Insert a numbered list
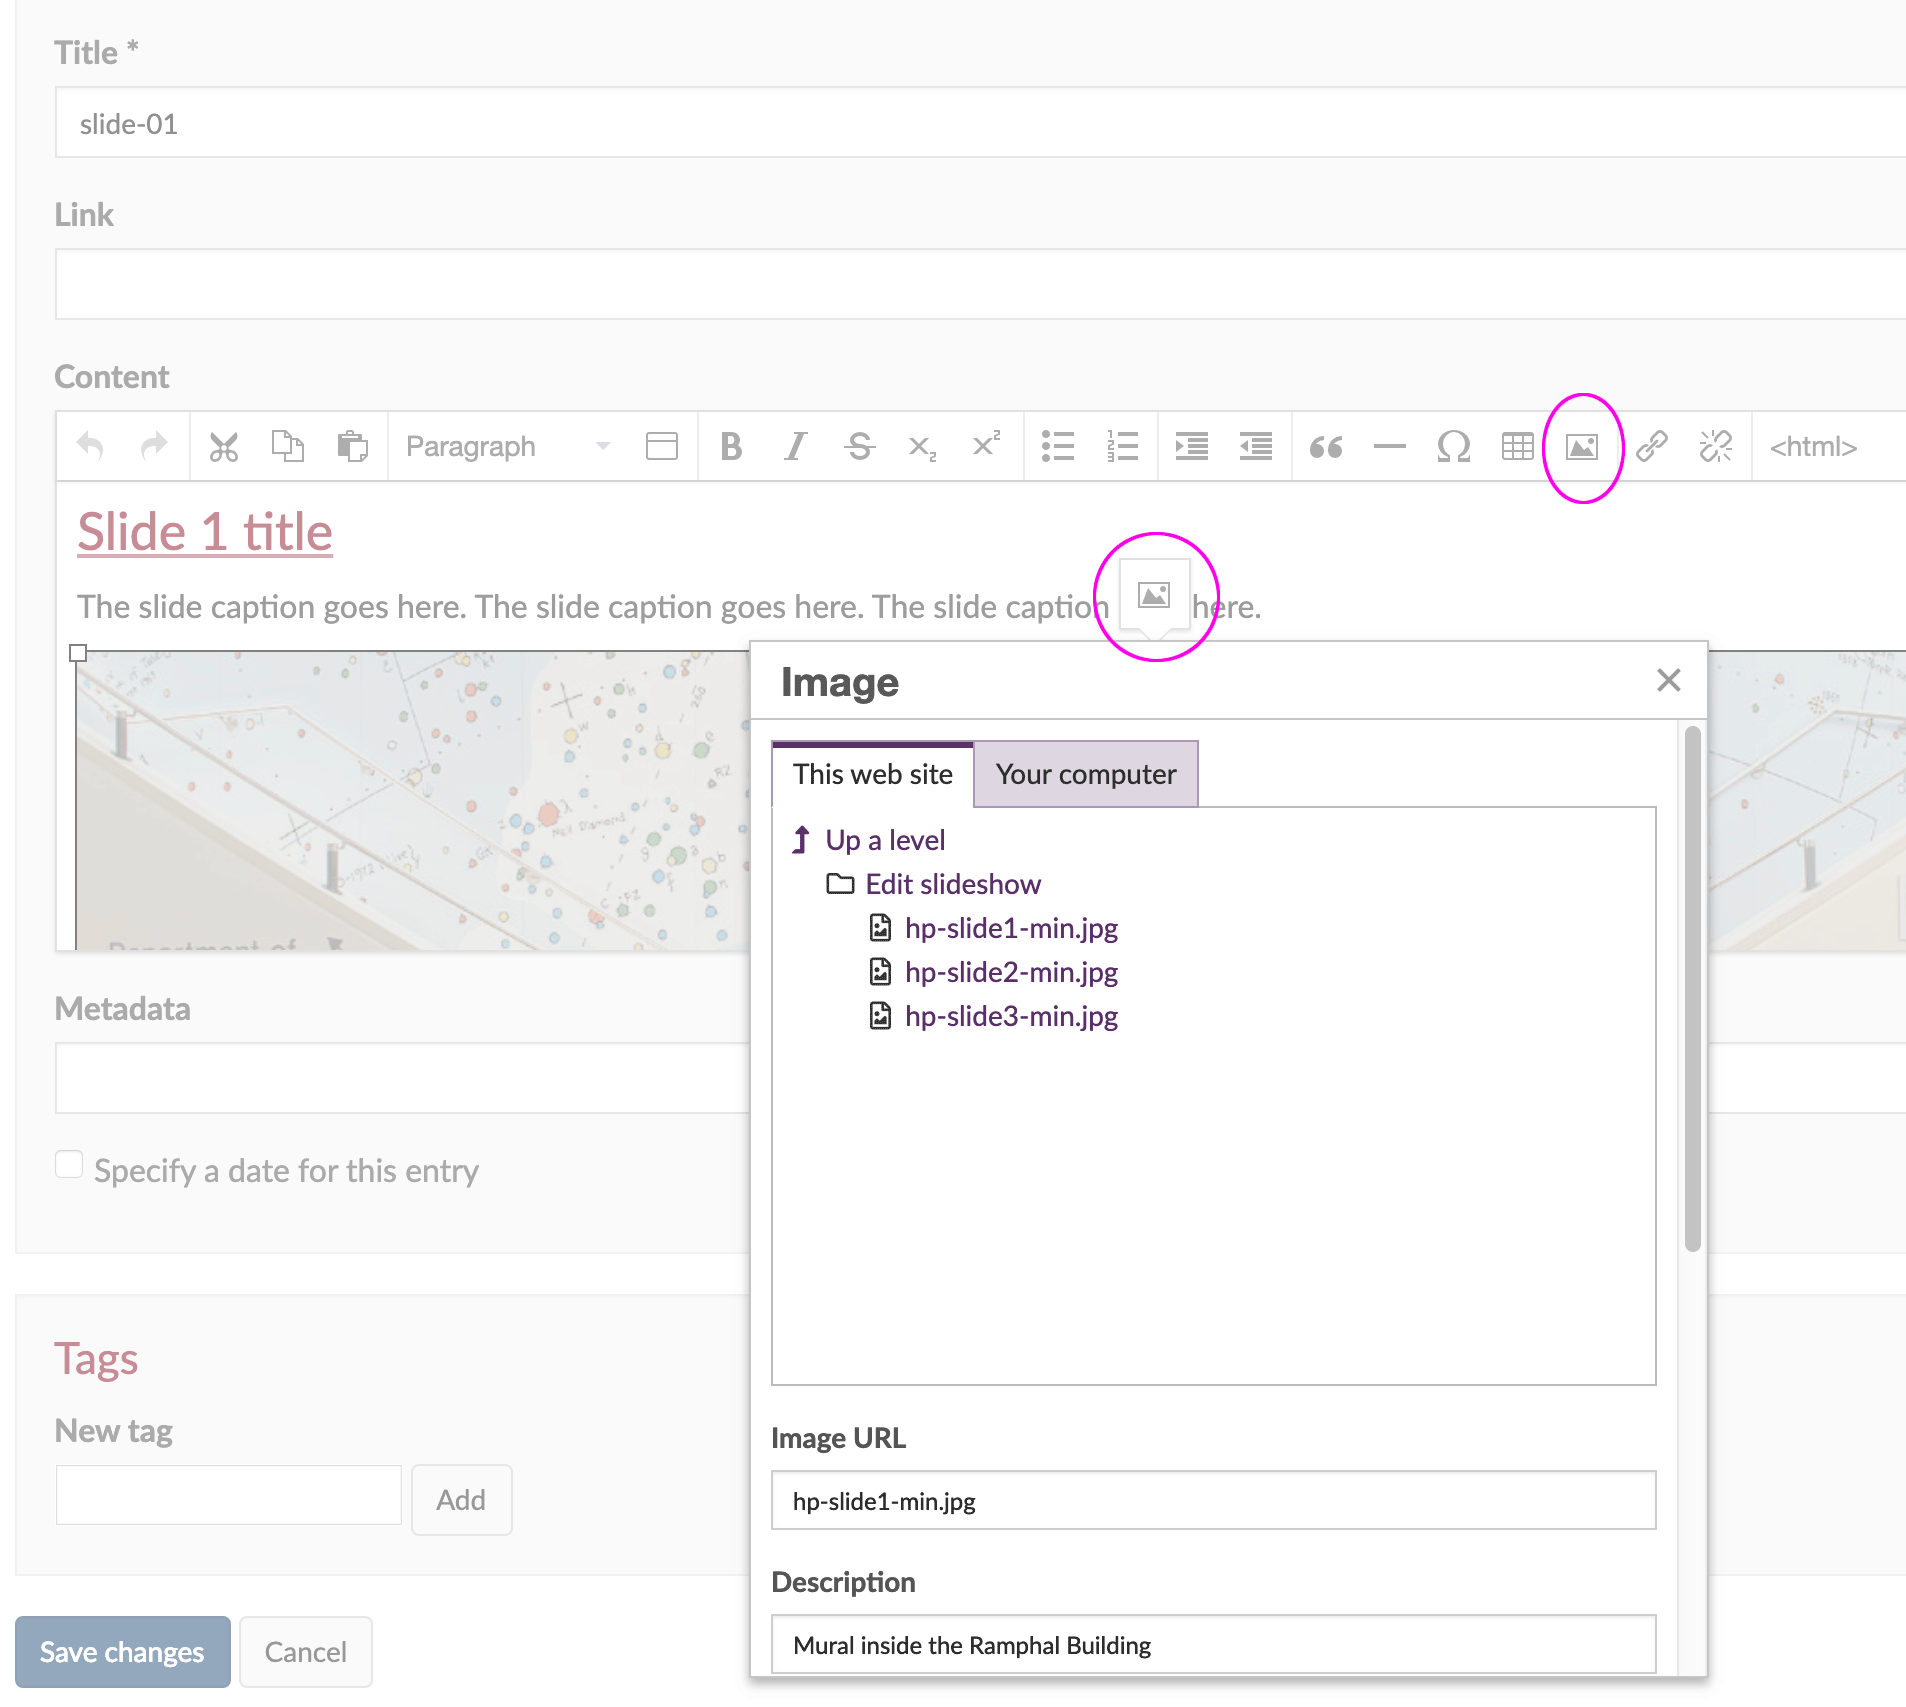The height and width of the screenshot is (1707, 1906). point(1122,446)
